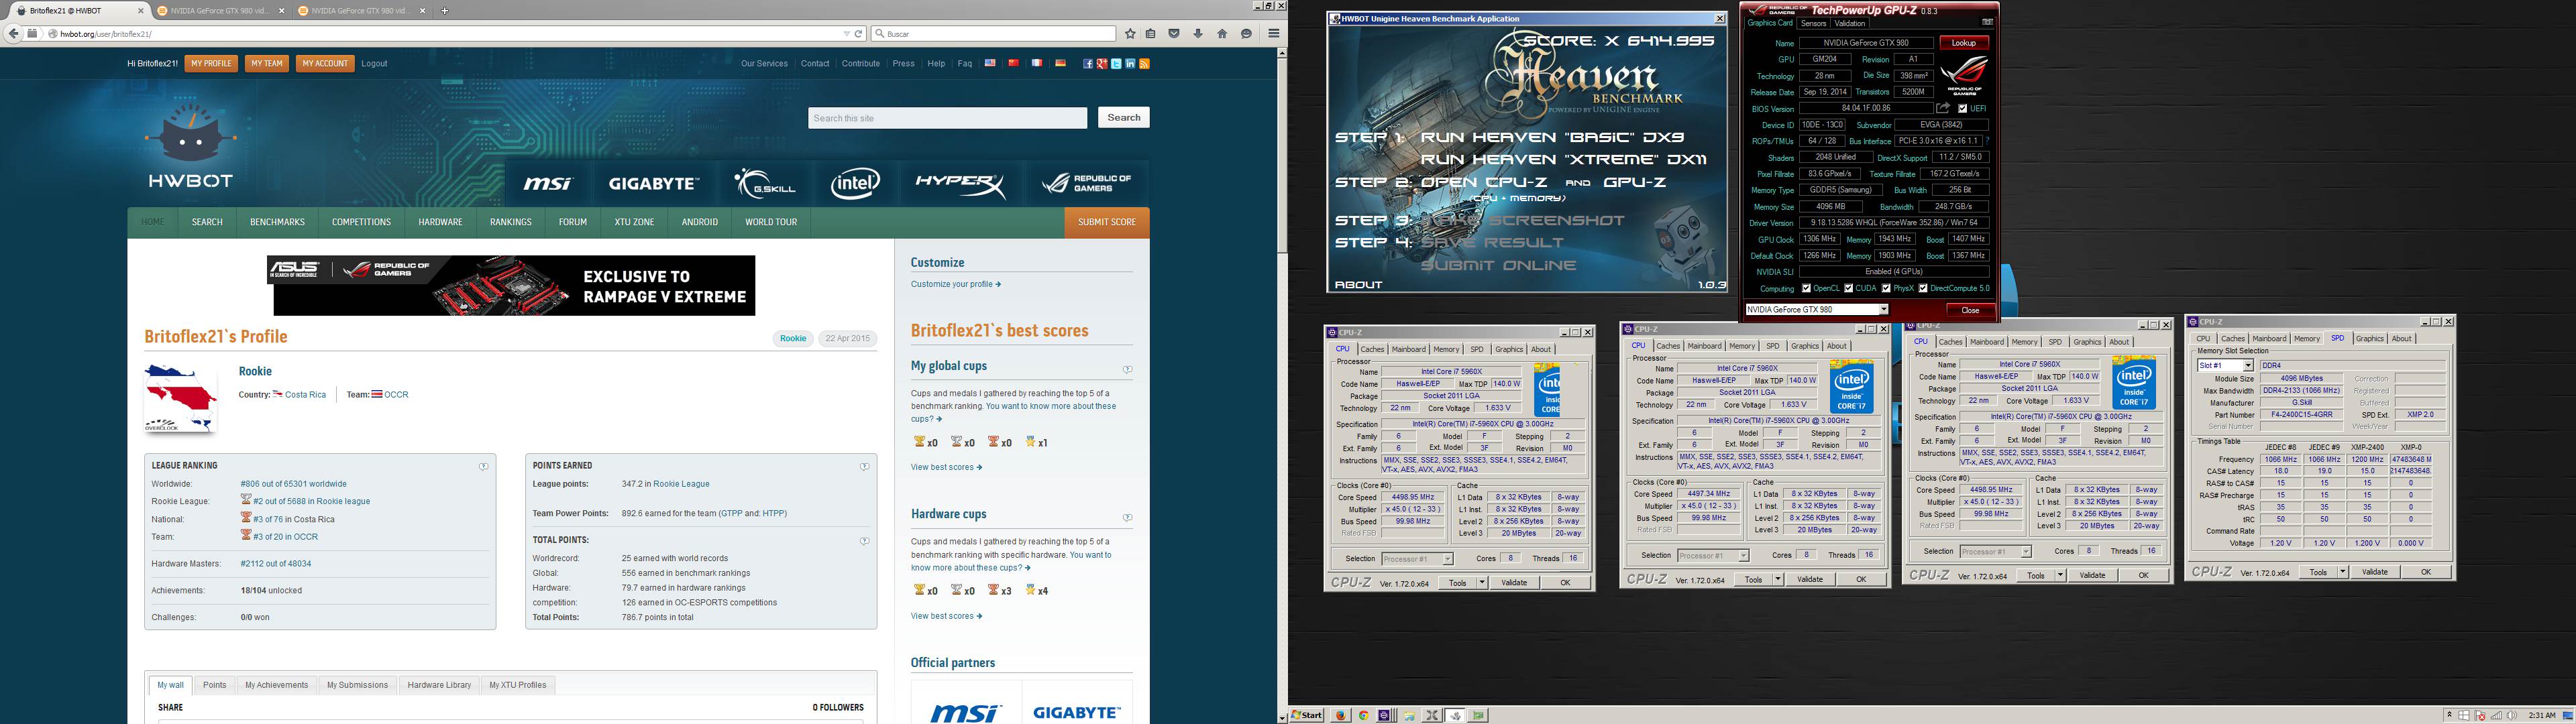
Task: Toggle the CUDA checkbox in GPU-Z
Action: (1848, 288)
